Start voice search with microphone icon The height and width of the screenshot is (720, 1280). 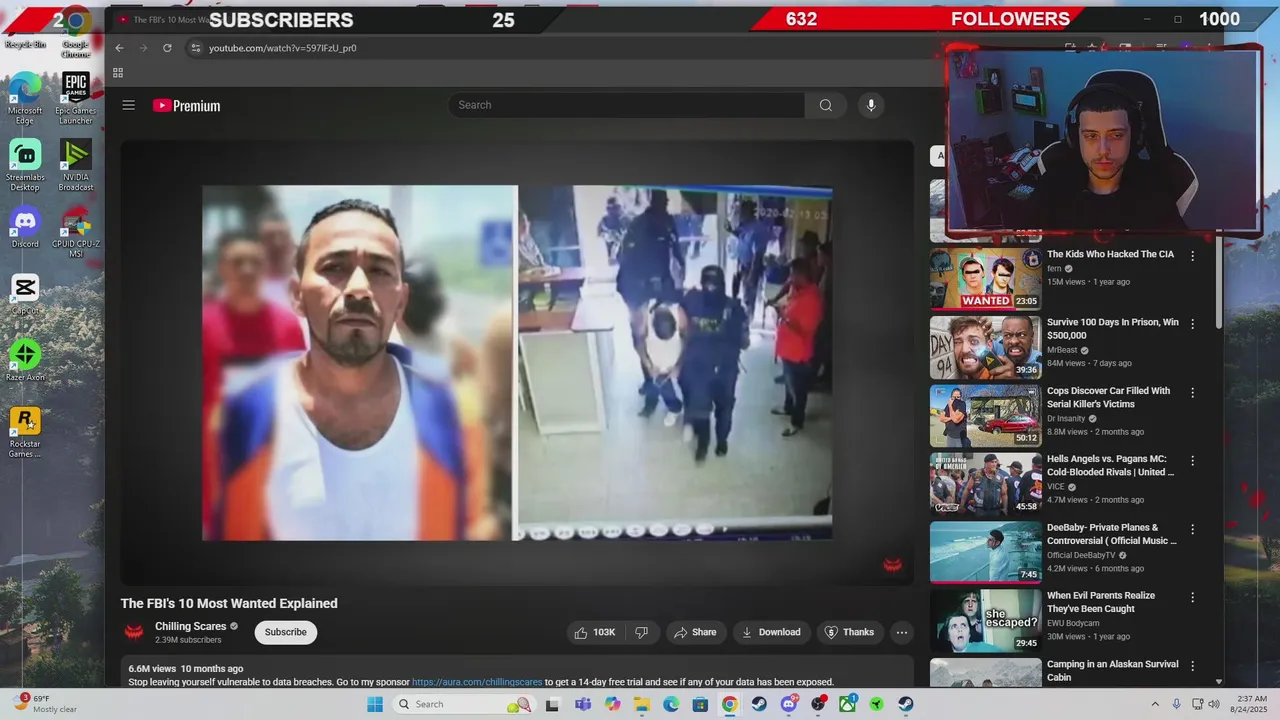coord(871,105)
